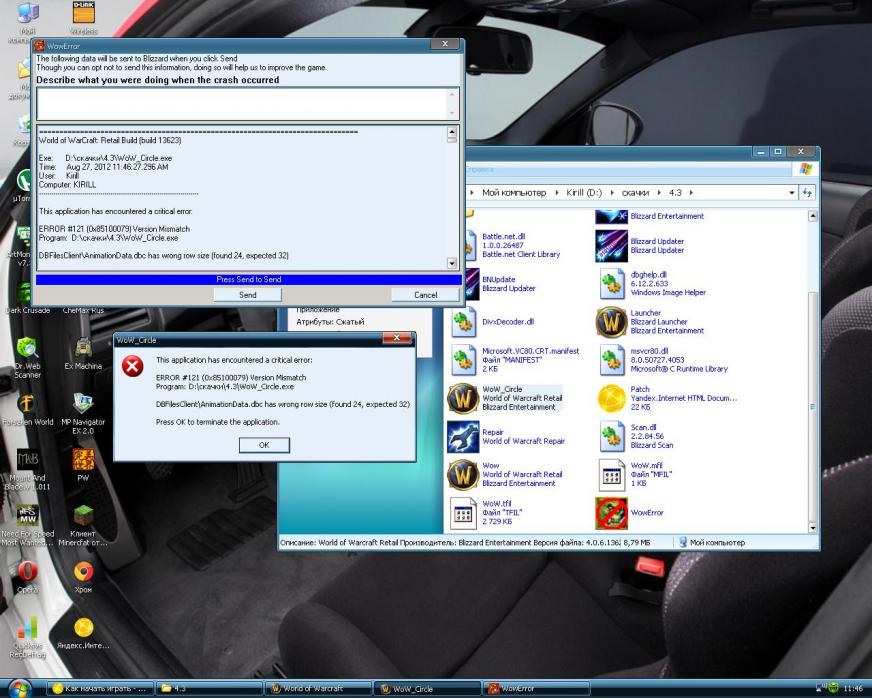Select the WowError file icon in Explorer
The width and height of the screenshot is (872, 698).
(x=611, y=513)
